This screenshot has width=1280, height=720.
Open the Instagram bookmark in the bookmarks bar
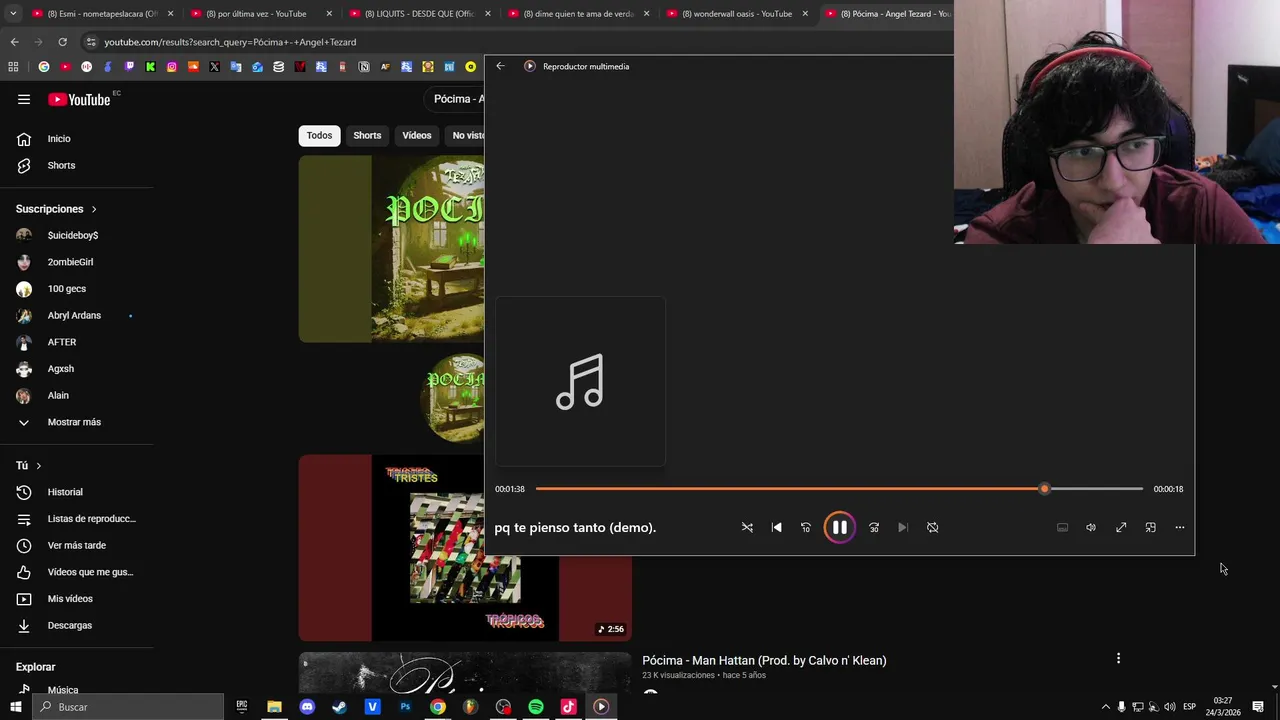tap(172, 67)
